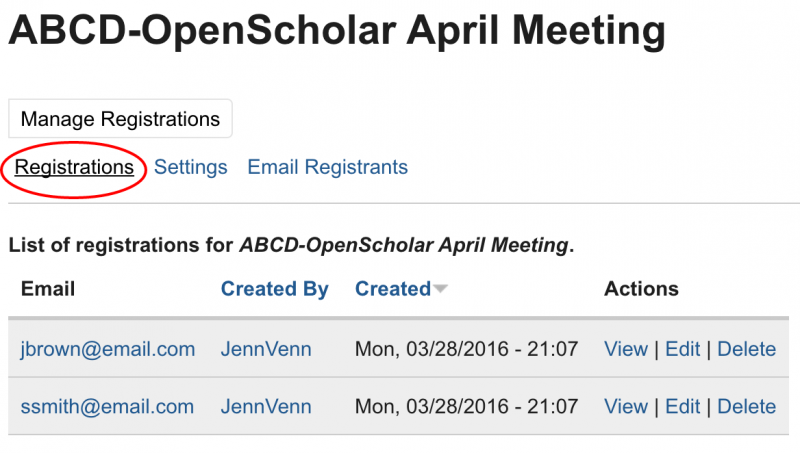Switch to the Settings tab

190,167
